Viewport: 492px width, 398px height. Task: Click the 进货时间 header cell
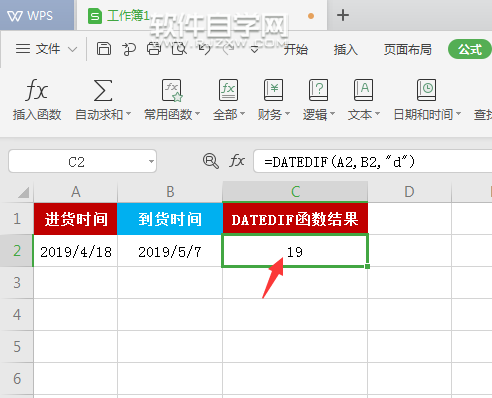click(x=76, y=219)
